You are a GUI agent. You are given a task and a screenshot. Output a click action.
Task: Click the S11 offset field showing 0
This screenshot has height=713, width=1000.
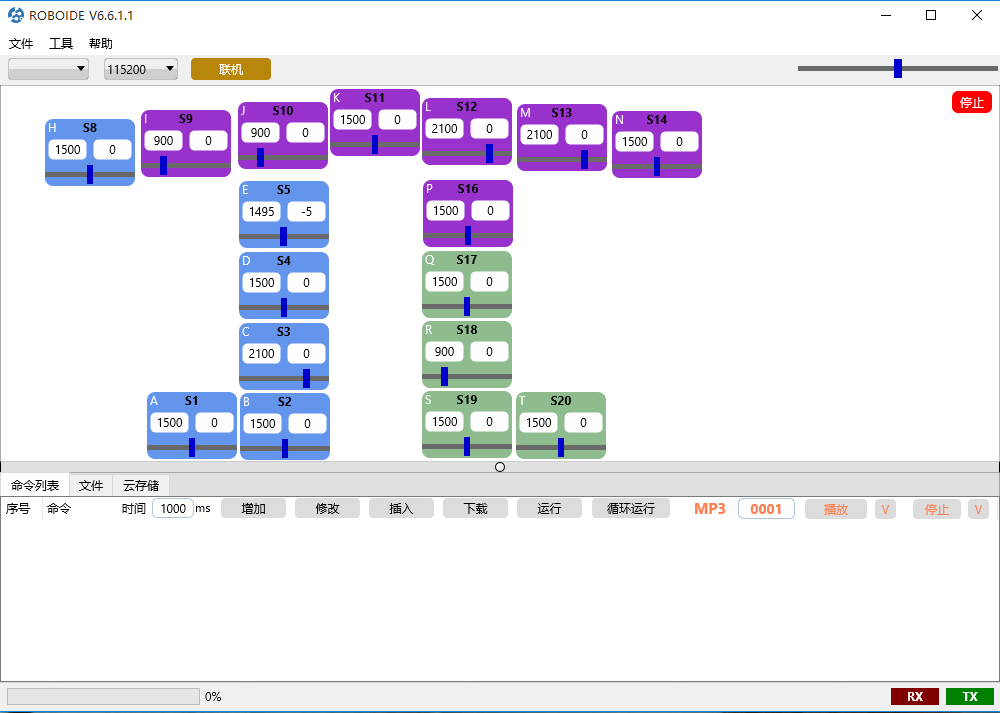(x=397, y=119)
